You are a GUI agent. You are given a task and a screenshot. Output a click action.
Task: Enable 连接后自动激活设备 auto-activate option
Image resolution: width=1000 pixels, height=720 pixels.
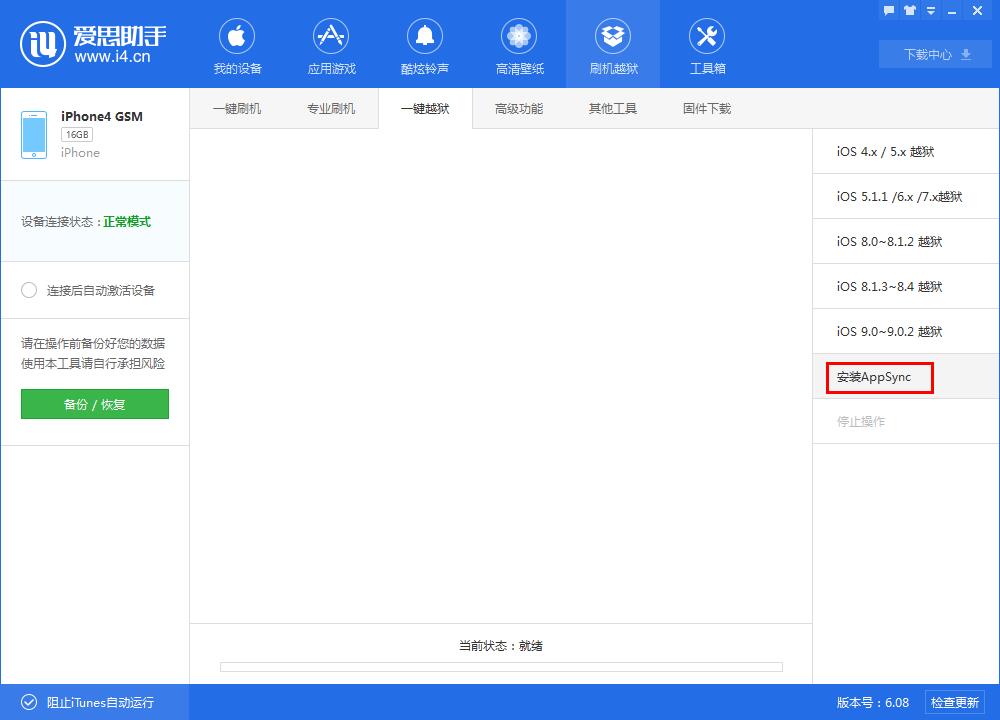29,290
